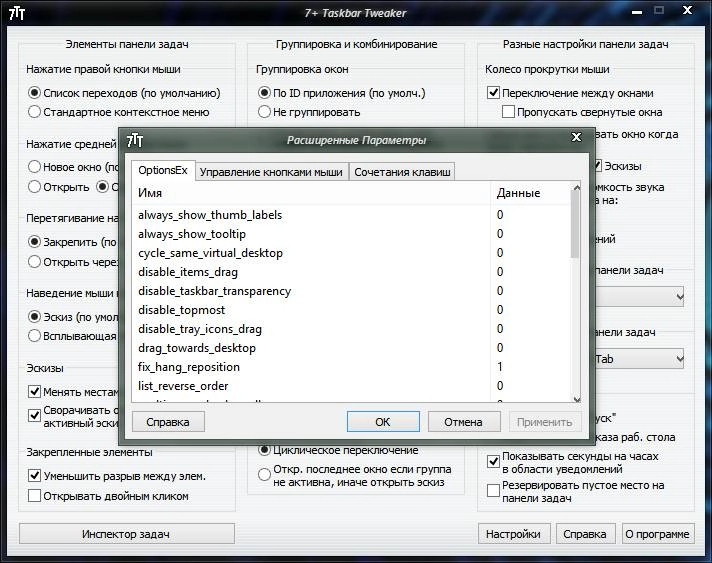Select Список переходов (по умолчанию) radio

[35, 93]
